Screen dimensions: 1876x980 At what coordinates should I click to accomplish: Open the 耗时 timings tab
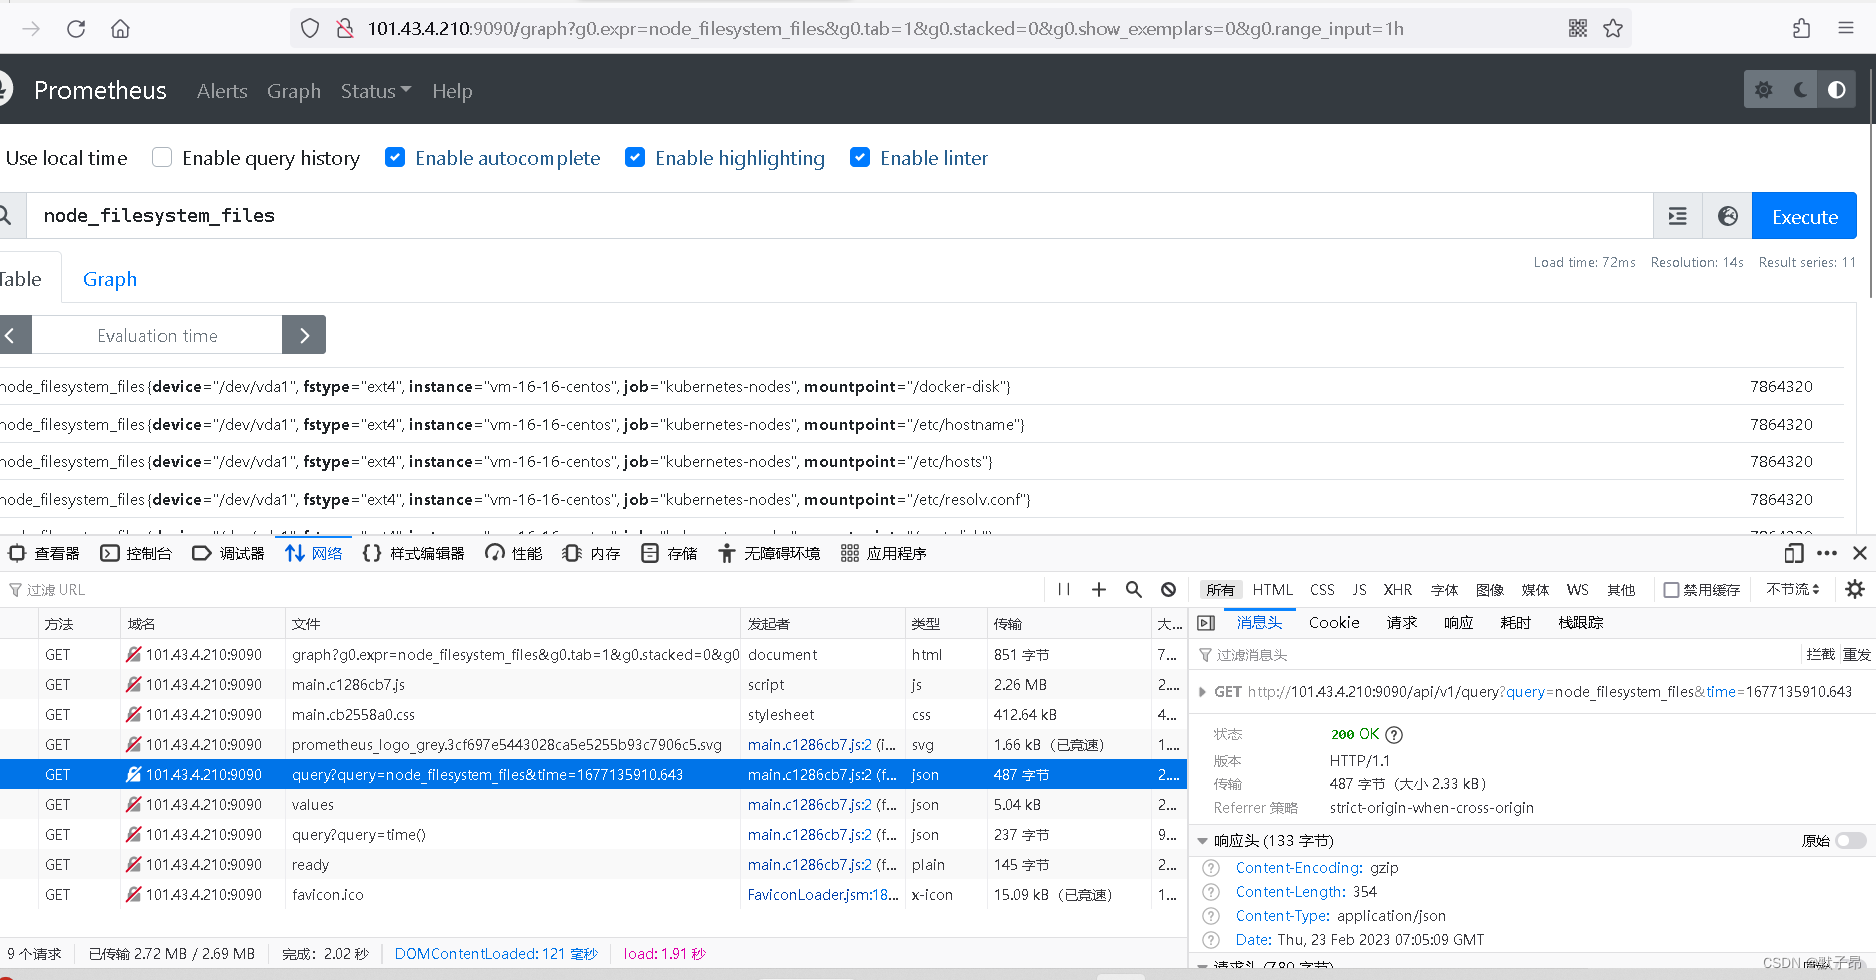[x=1516, y=623]
